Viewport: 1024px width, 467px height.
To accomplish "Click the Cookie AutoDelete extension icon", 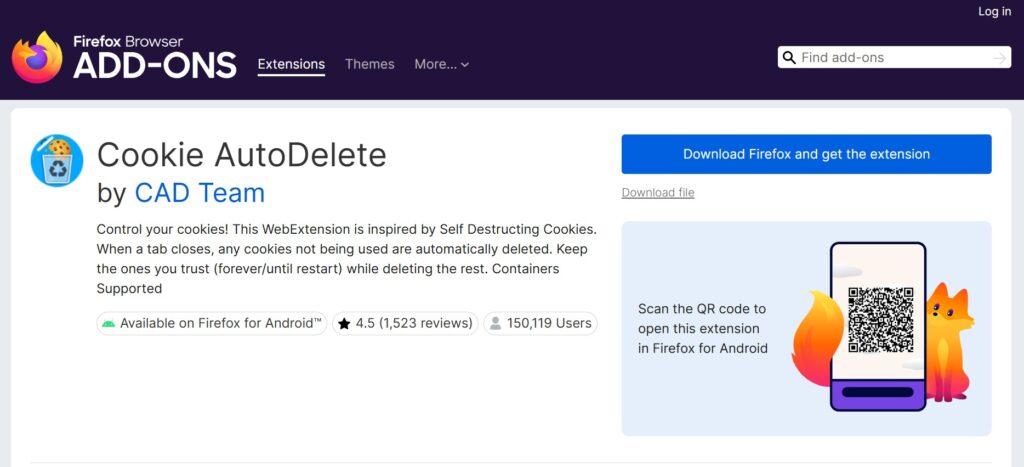I will click(x=57, y=160).
